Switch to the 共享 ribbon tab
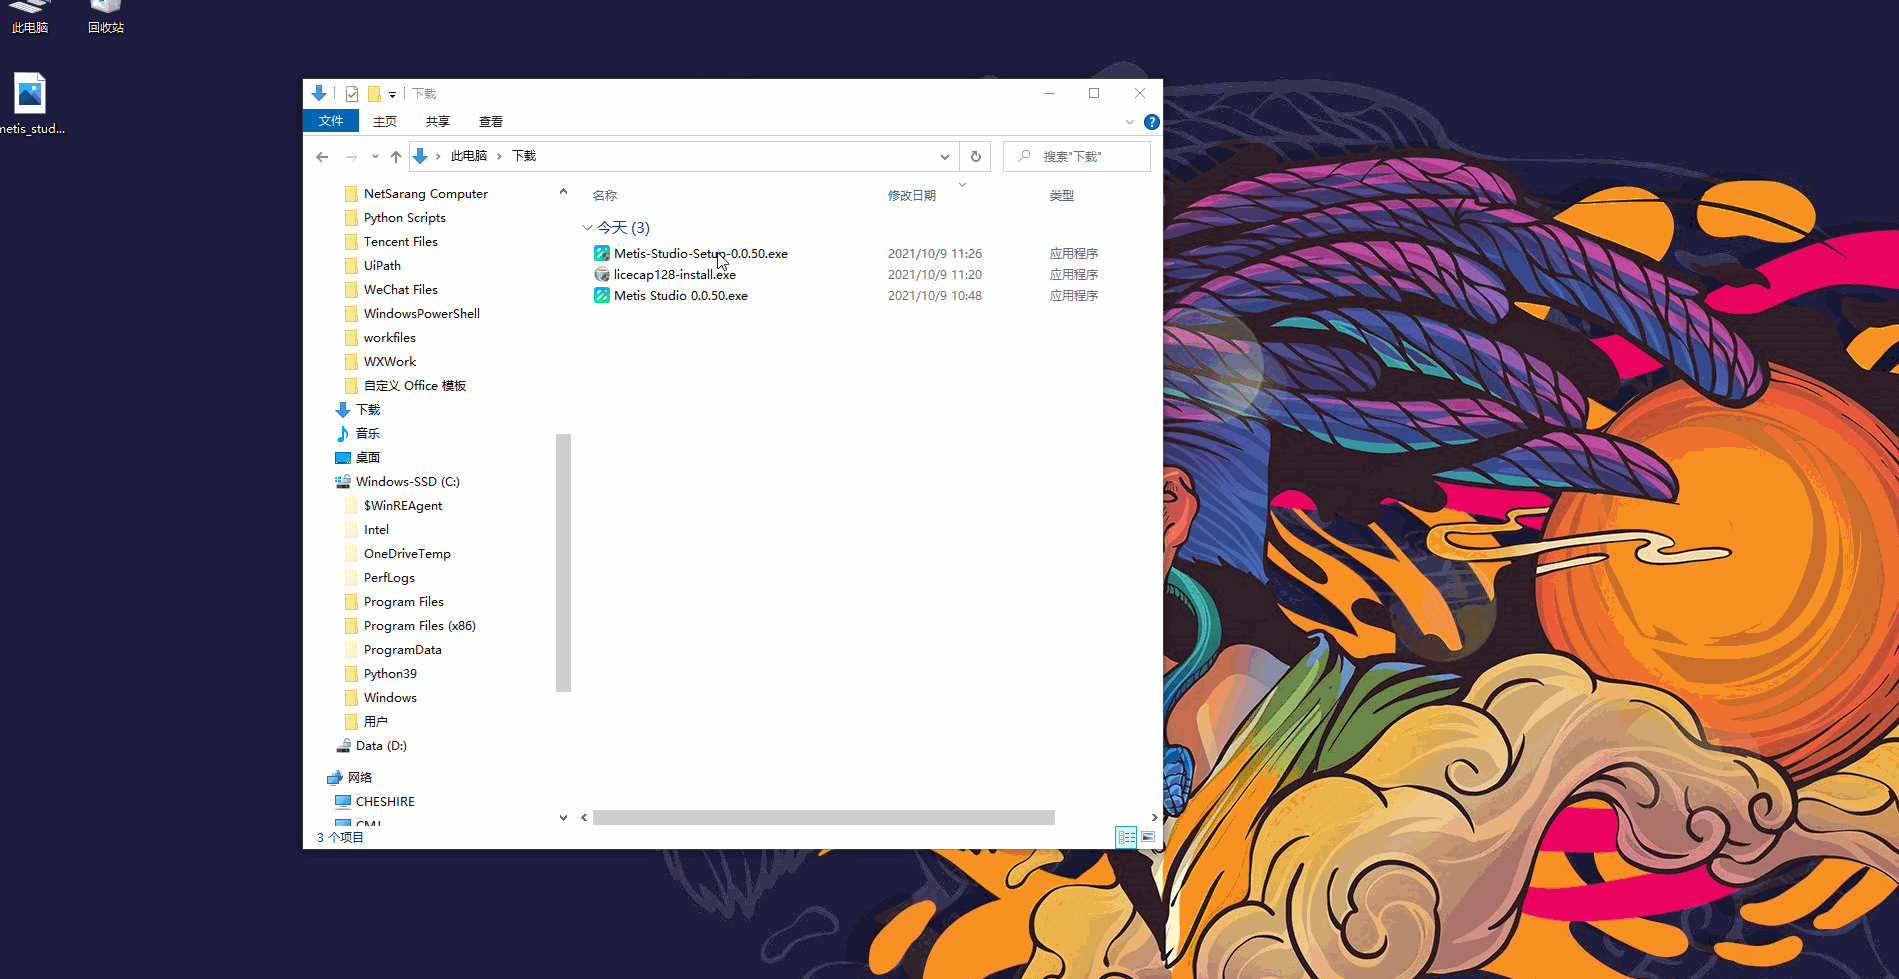This screenshot has width=1899, height=979. (438, 121)
